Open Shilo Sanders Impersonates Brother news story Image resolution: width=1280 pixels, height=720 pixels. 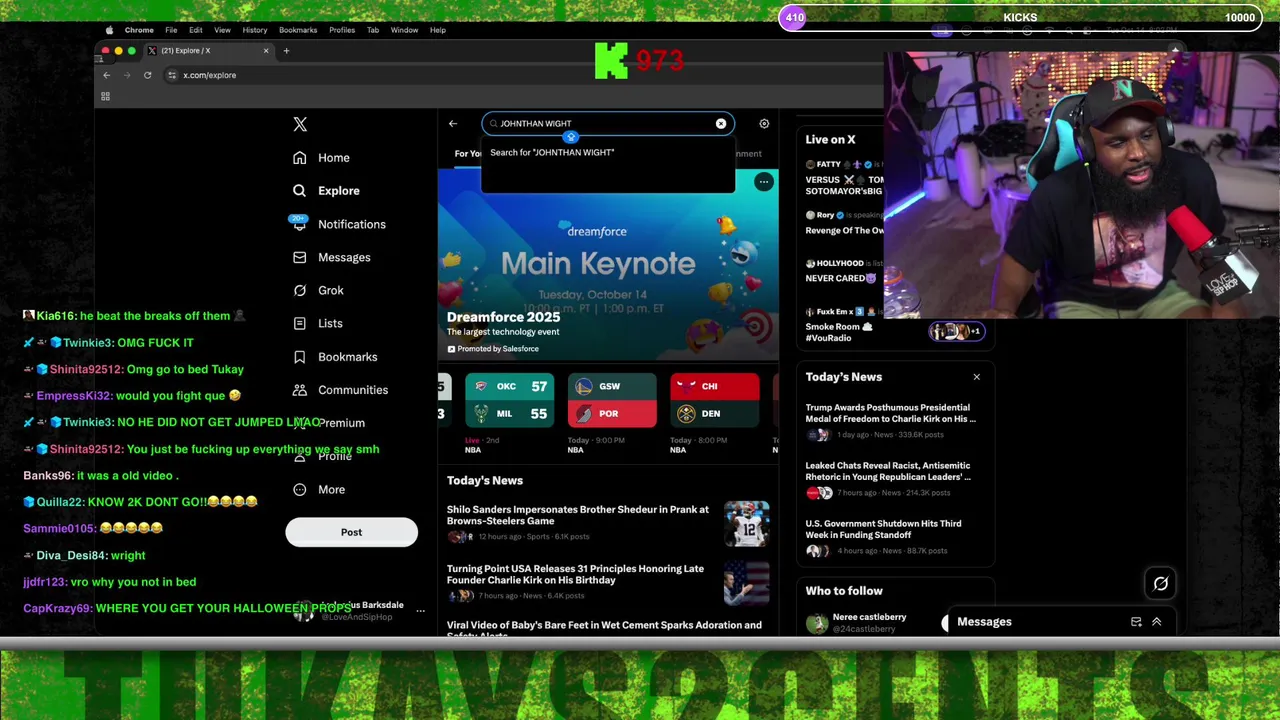[608, 523]
